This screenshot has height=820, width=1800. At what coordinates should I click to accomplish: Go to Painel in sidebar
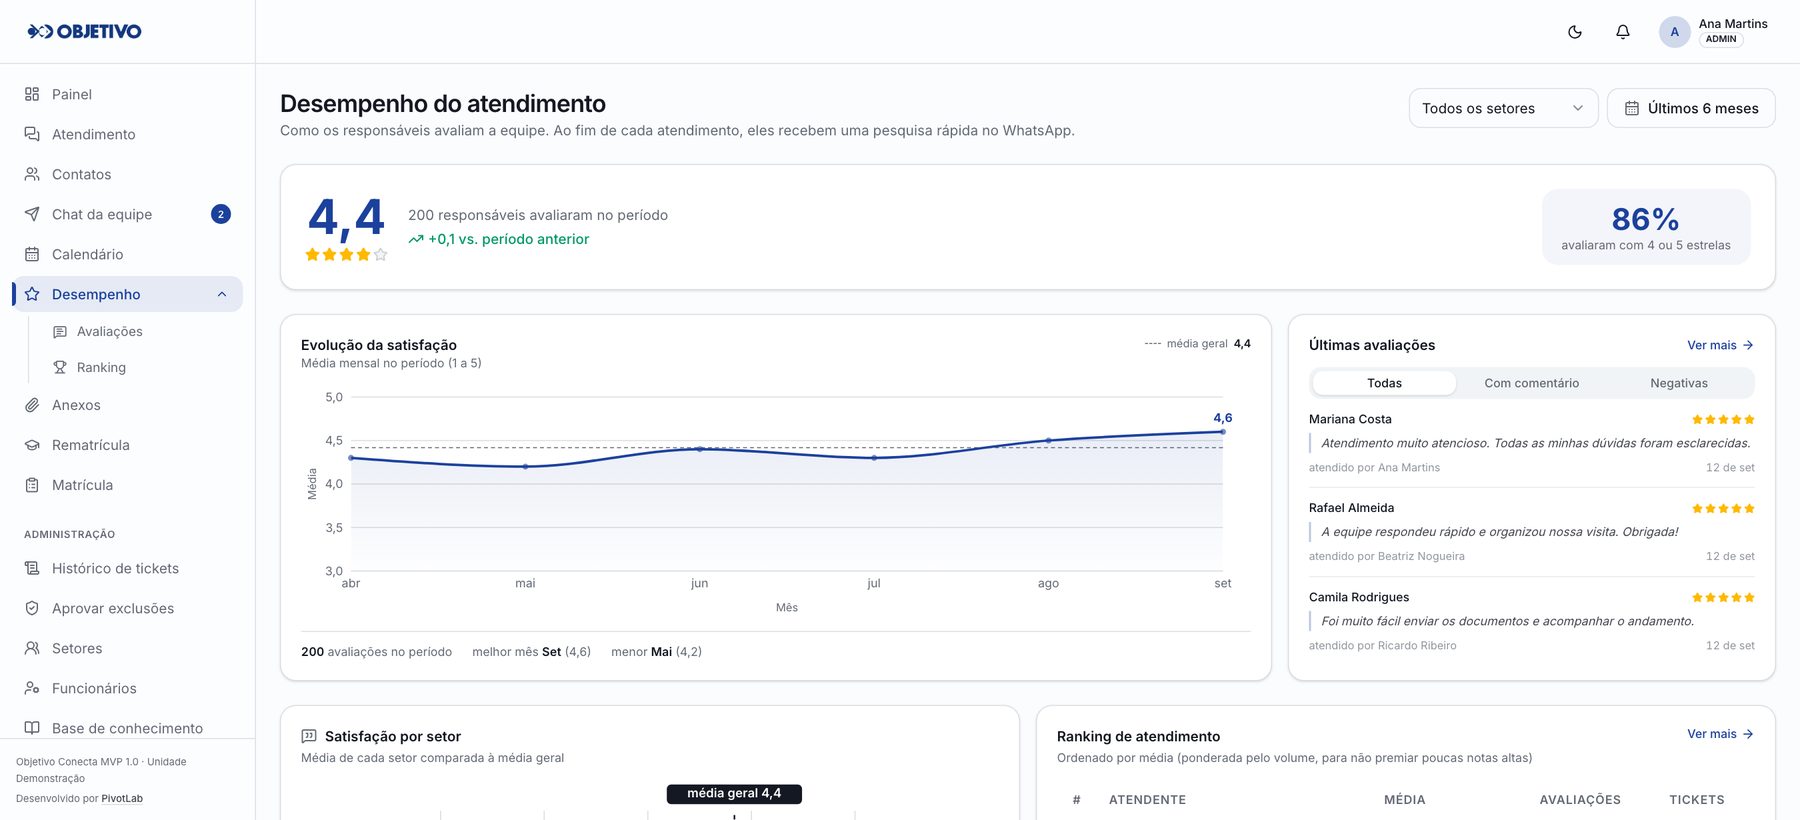[127, 94]
